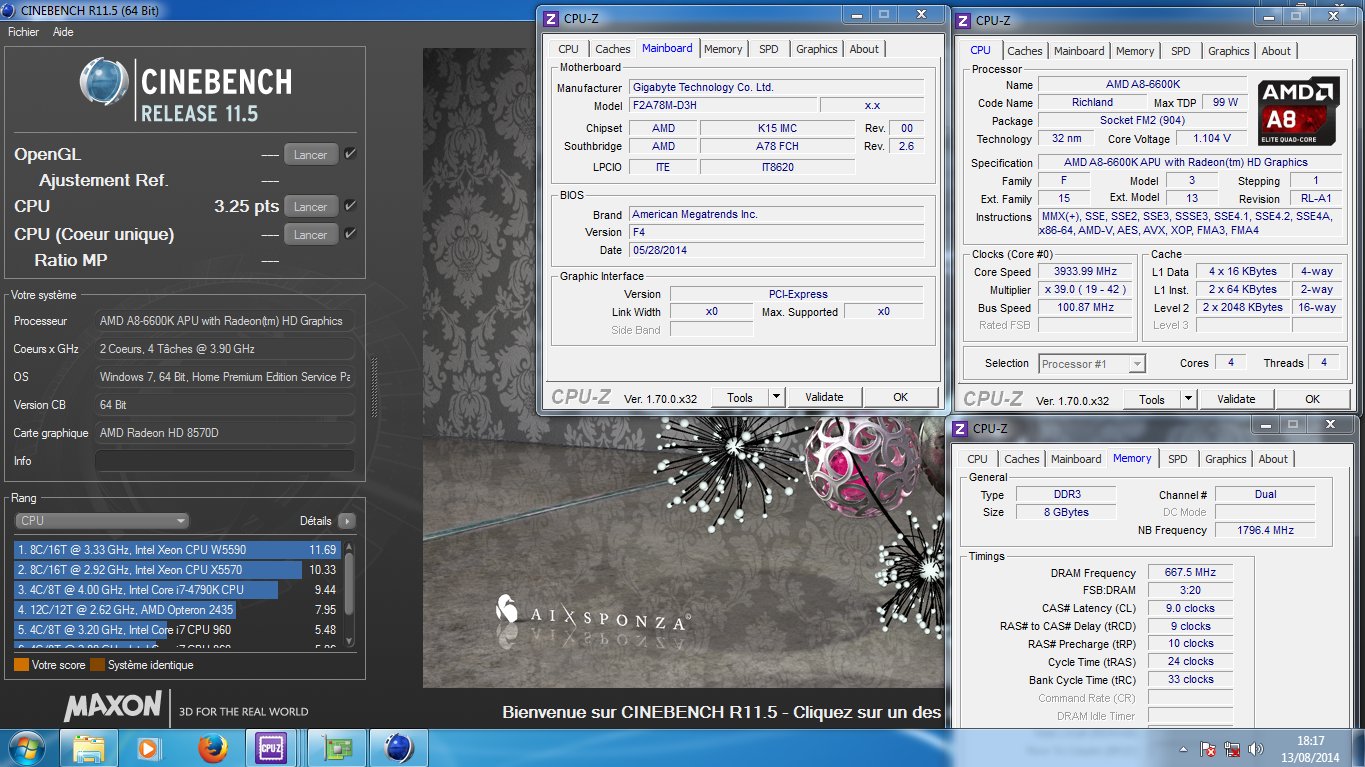Open About tab in Mainboard window
1365x767 pixels.
[865, 49]
